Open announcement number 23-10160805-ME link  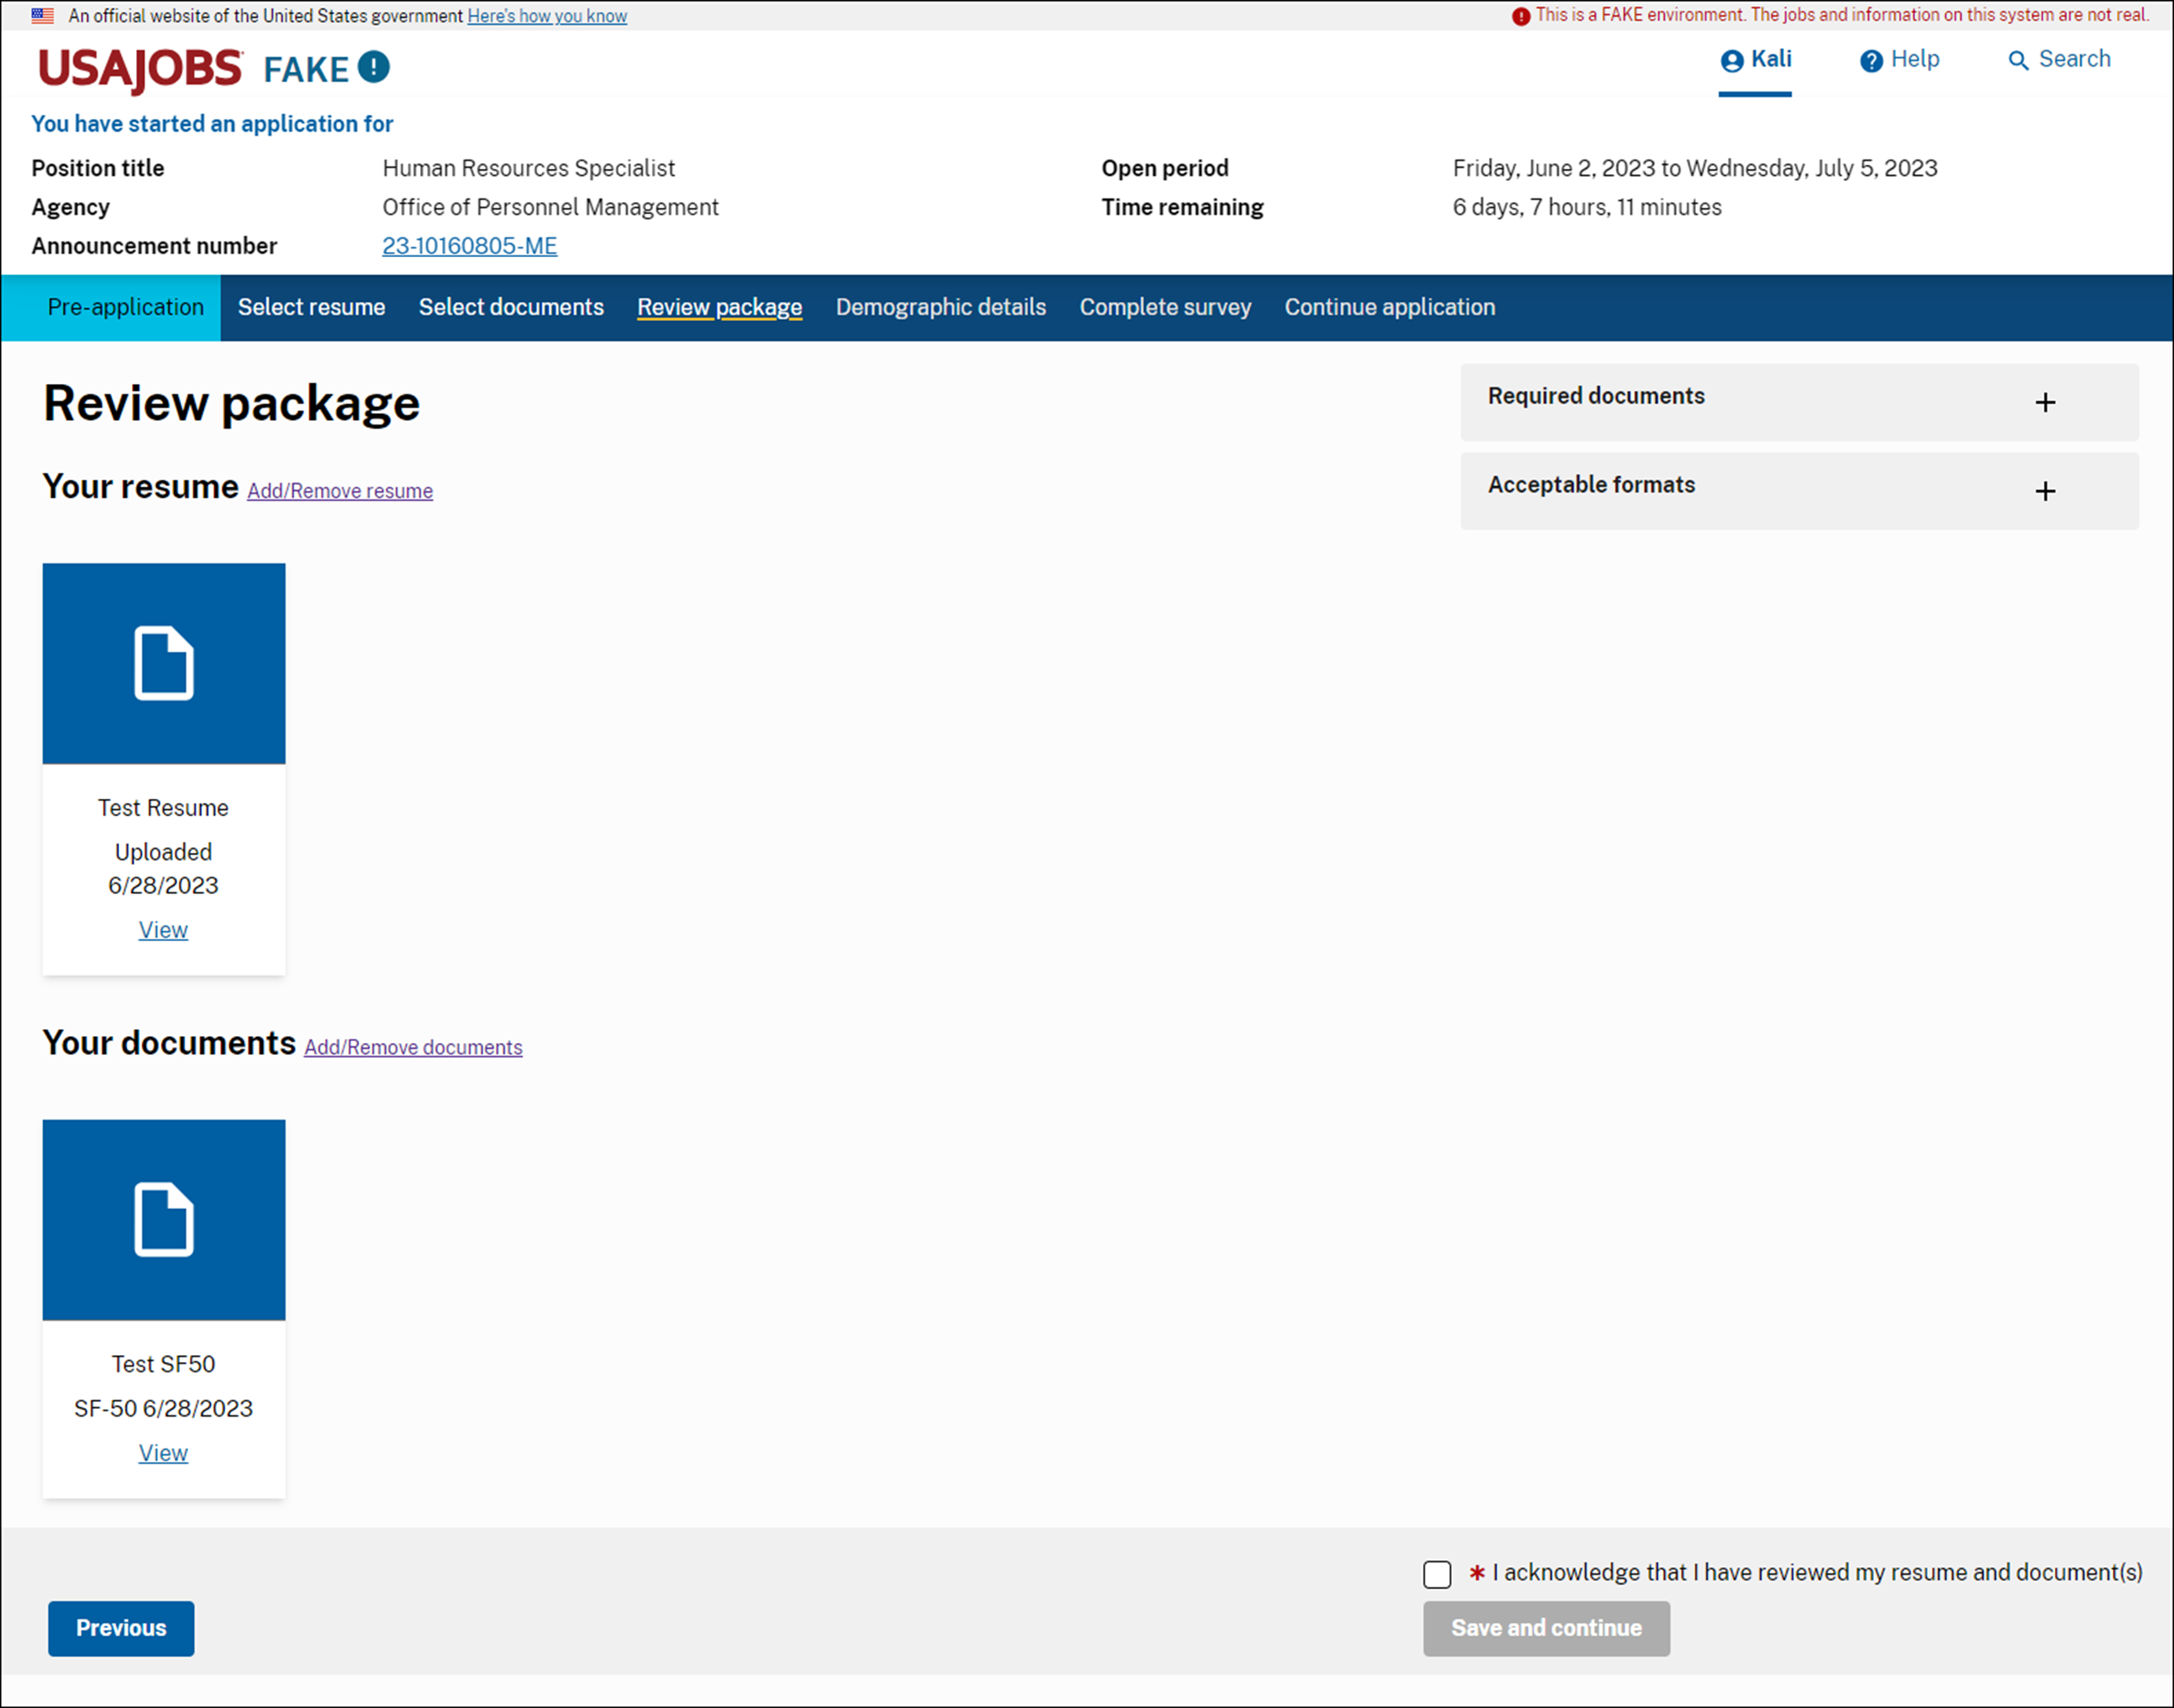click(x=470, y=246)
